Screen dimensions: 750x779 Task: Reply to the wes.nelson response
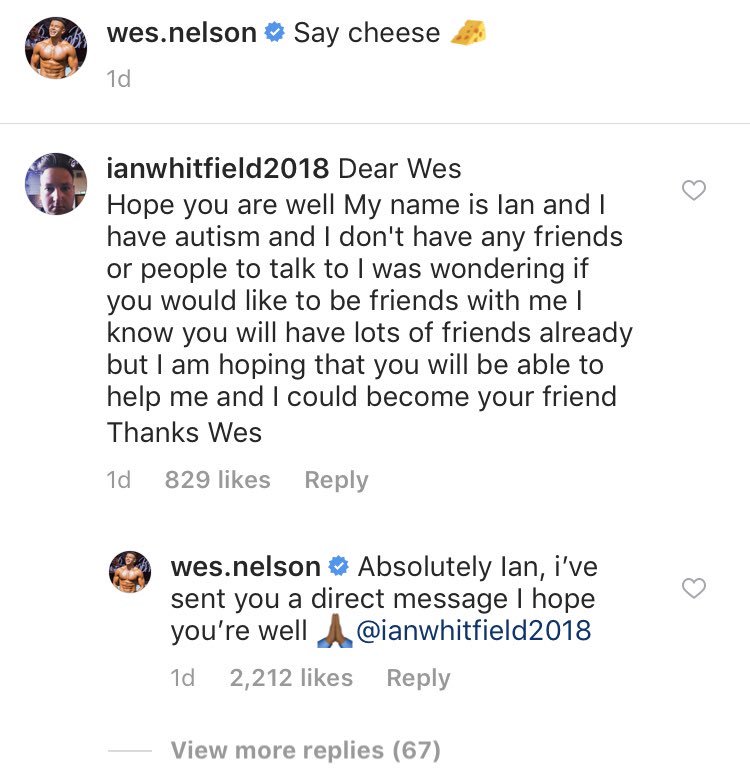(418, 678)
